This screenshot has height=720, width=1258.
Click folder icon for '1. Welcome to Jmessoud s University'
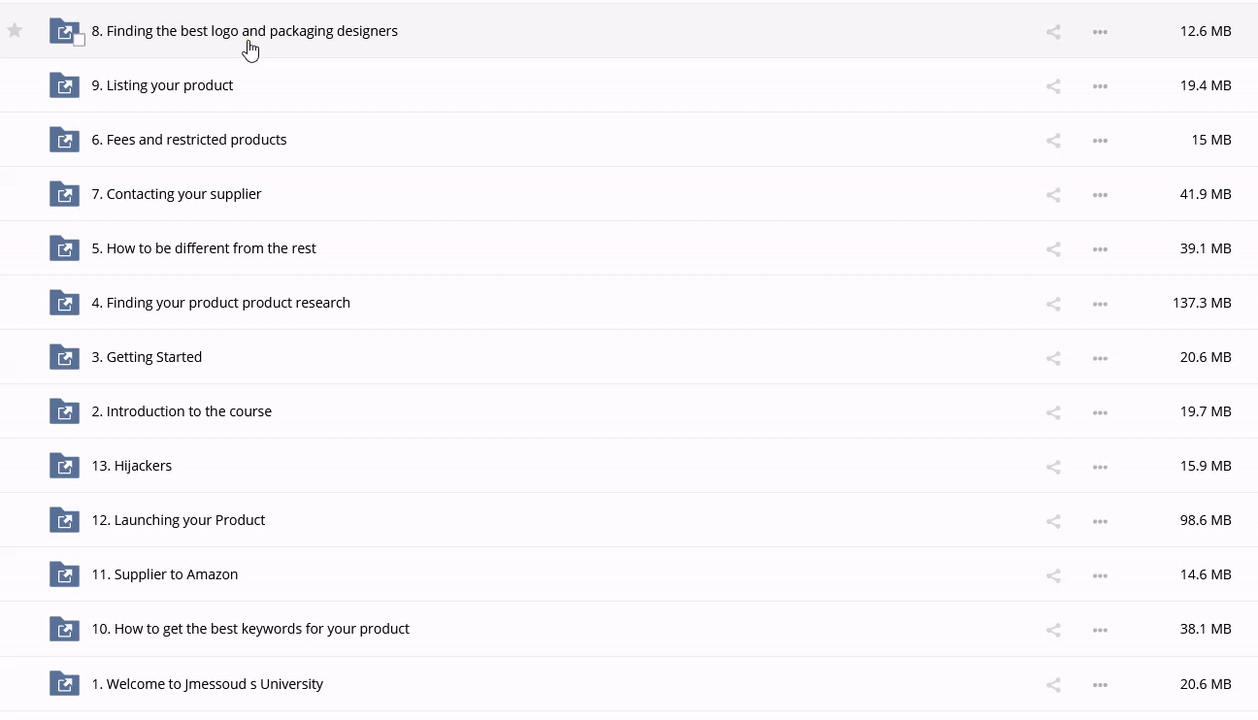64,684
